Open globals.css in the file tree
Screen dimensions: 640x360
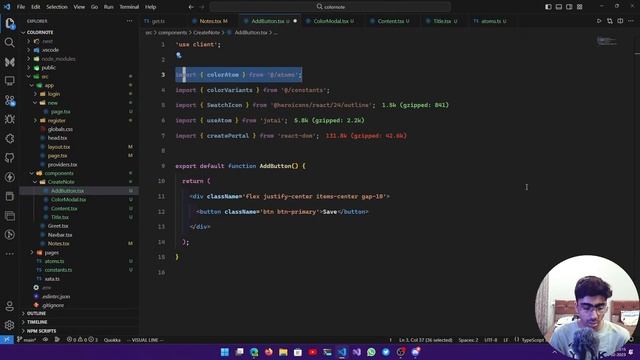click(x=60, y=129)
